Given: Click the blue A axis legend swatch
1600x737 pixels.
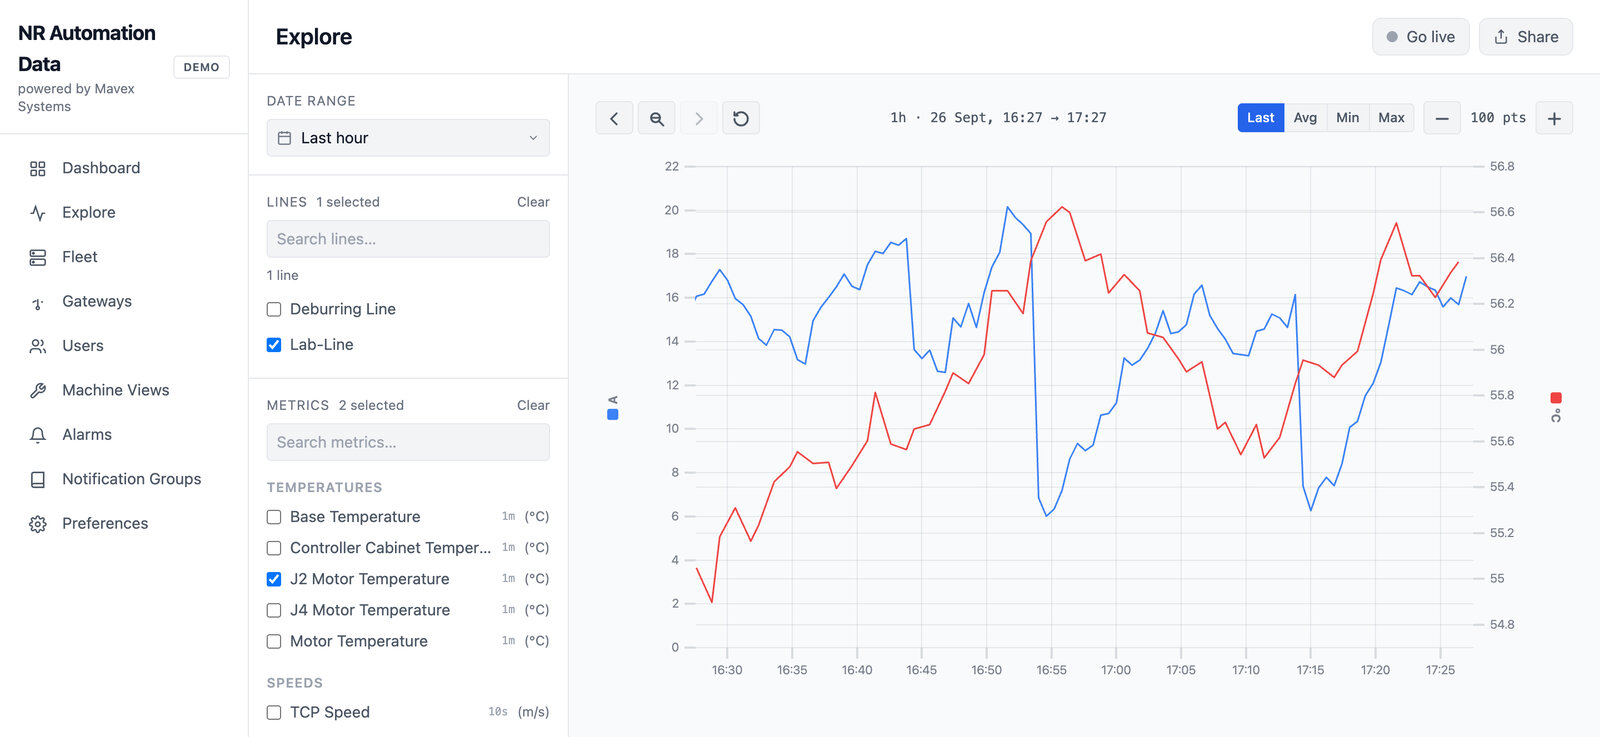Looking at the screenshot, I should point(613,414).
